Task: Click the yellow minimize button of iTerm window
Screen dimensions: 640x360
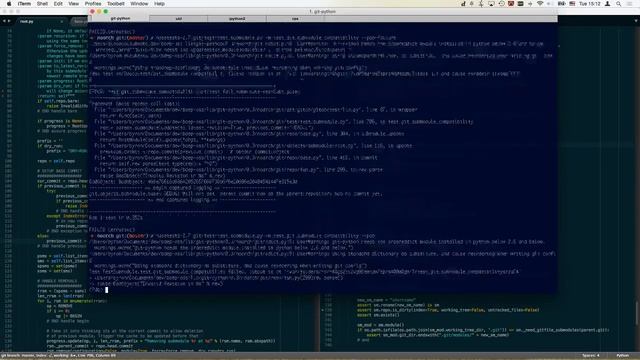Action: pos(99,11)
